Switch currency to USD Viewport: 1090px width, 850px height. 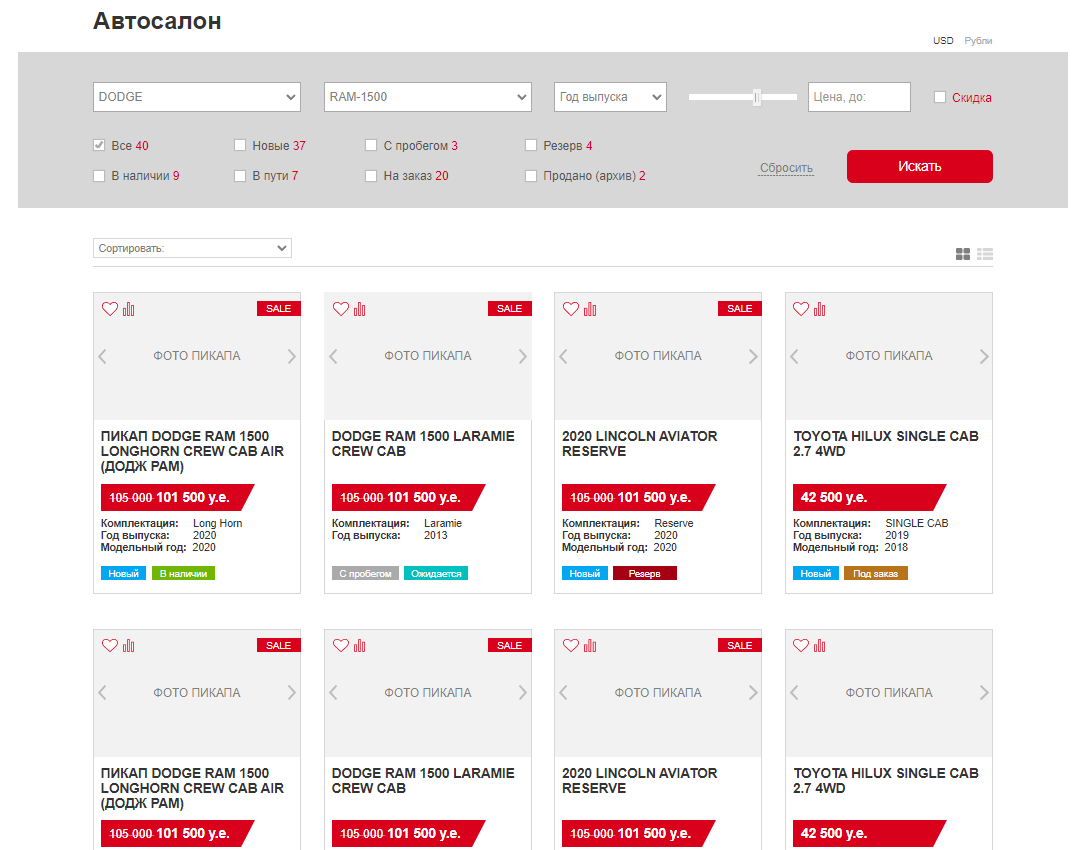943,41
